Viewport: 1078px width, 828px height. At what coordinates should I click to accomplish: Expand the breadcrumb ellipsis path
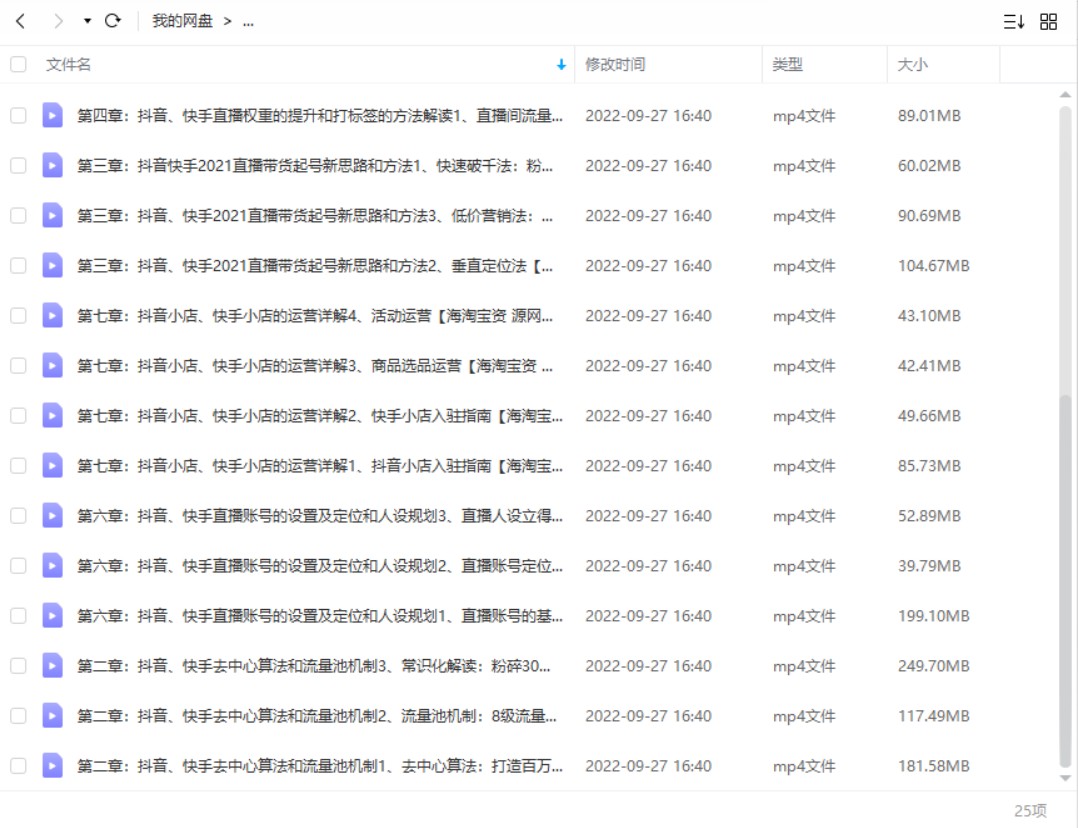(248, 23)
